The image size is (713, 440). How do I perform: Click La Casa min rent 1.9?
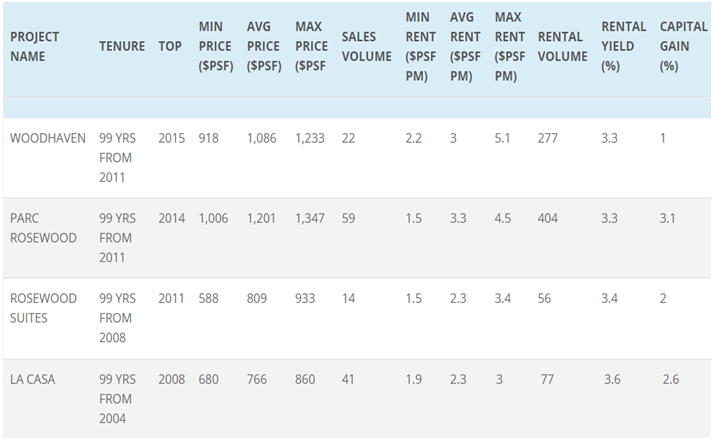click(413, 380)
